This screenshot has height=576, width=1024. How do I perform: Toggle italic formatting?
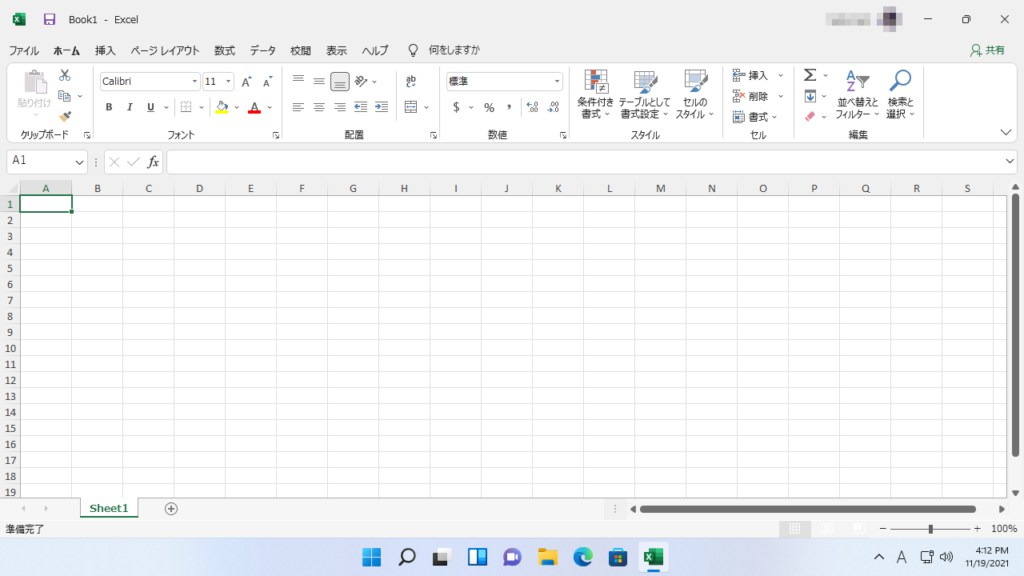(x=130, y=108)
